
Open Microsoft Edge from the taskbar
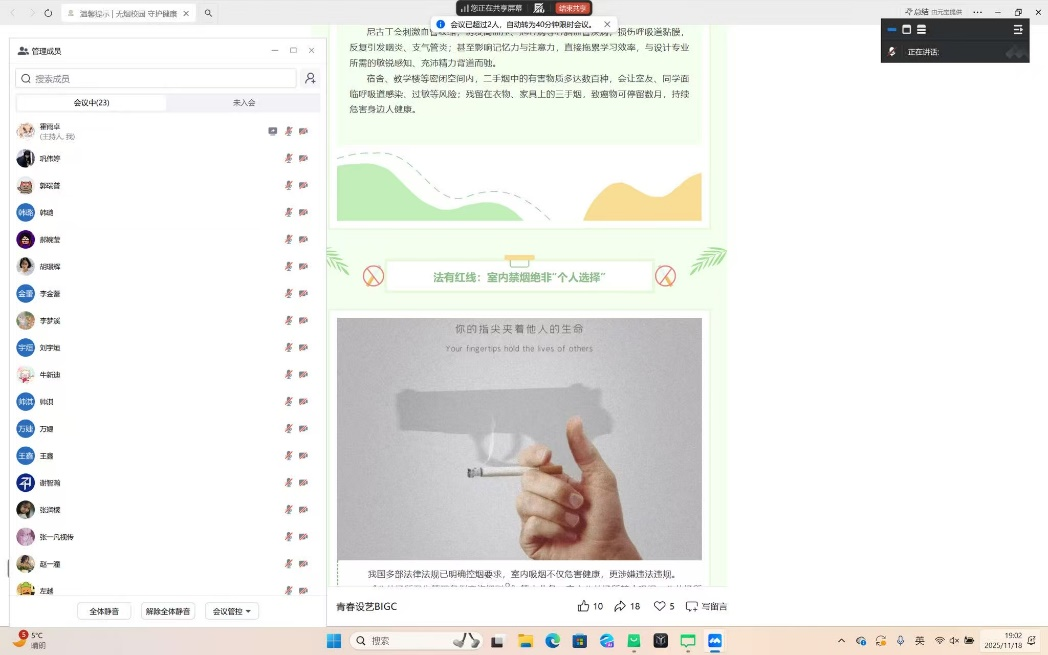coord(552,641)
